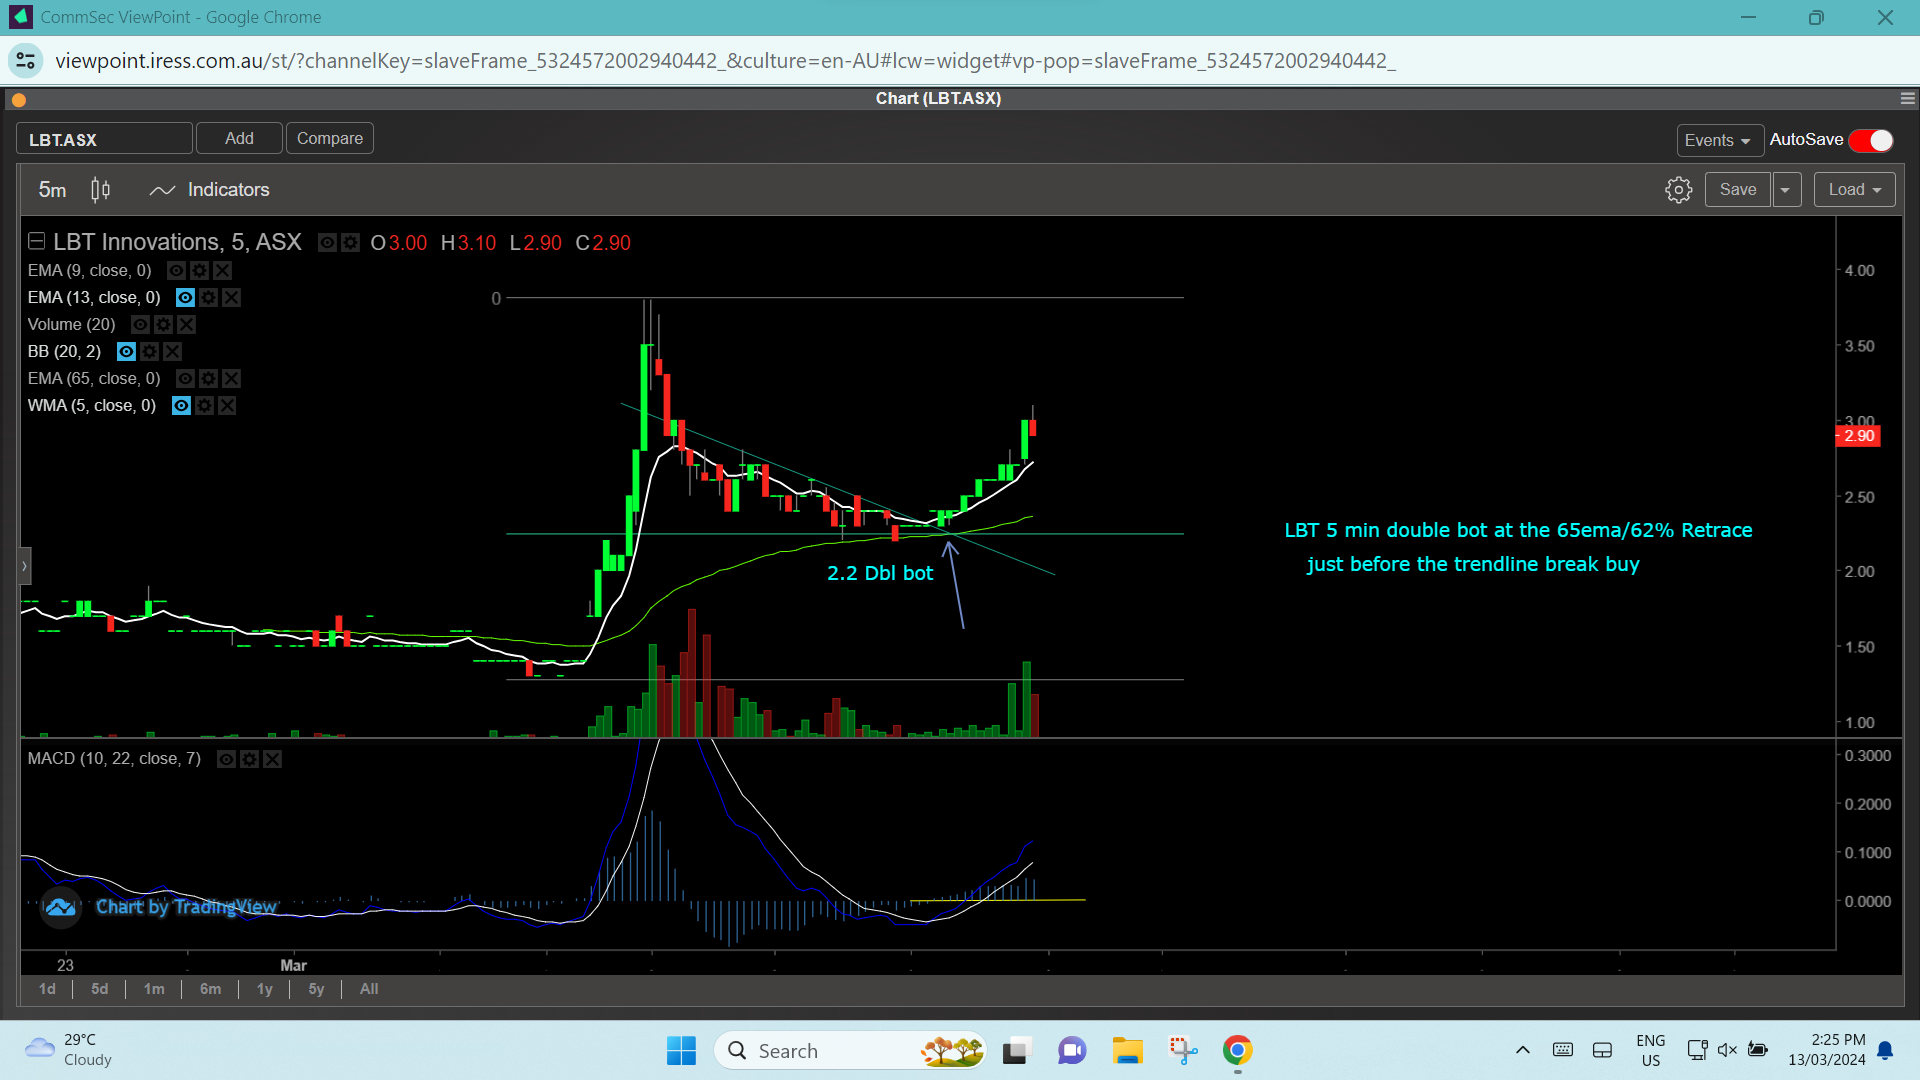Open settings for MACD (10, 22, close, 7)
The width and height of the screenshot is (1920, 1080).
click(249, 759)
